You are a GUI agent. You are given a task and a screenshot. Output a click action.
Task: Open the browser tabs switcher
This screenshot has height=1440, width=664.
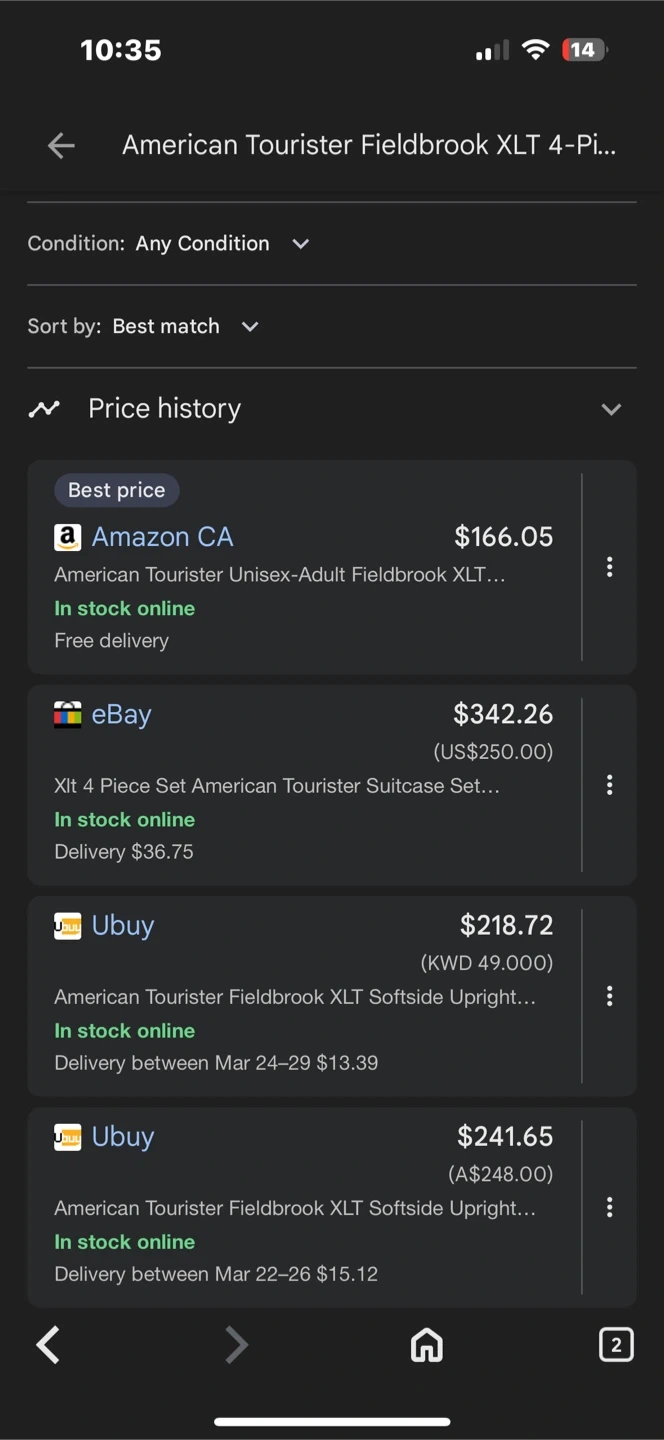(616, 1345)
